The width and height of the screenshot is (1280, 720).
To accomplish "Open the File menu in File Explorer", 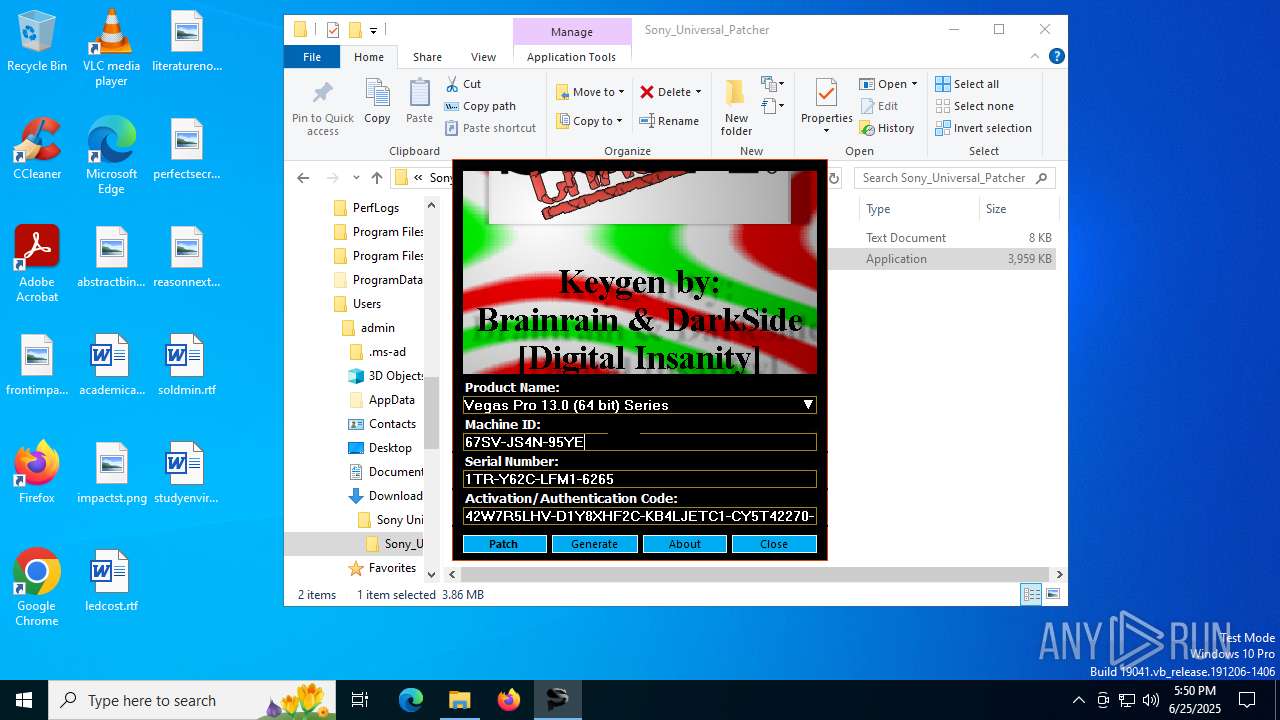I will pos(312,57).
